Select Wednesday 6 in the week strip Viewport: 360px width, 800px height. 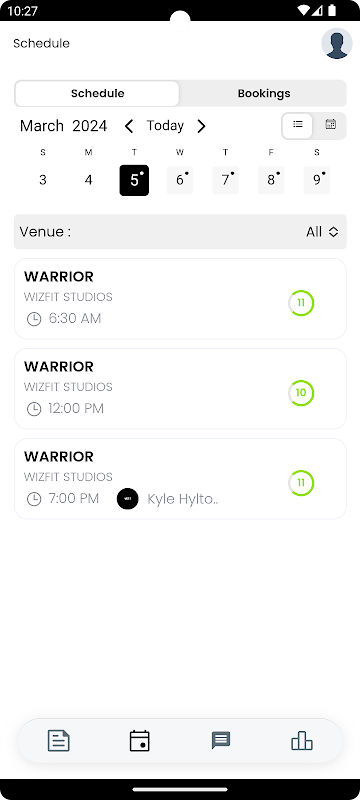[180, 180]
